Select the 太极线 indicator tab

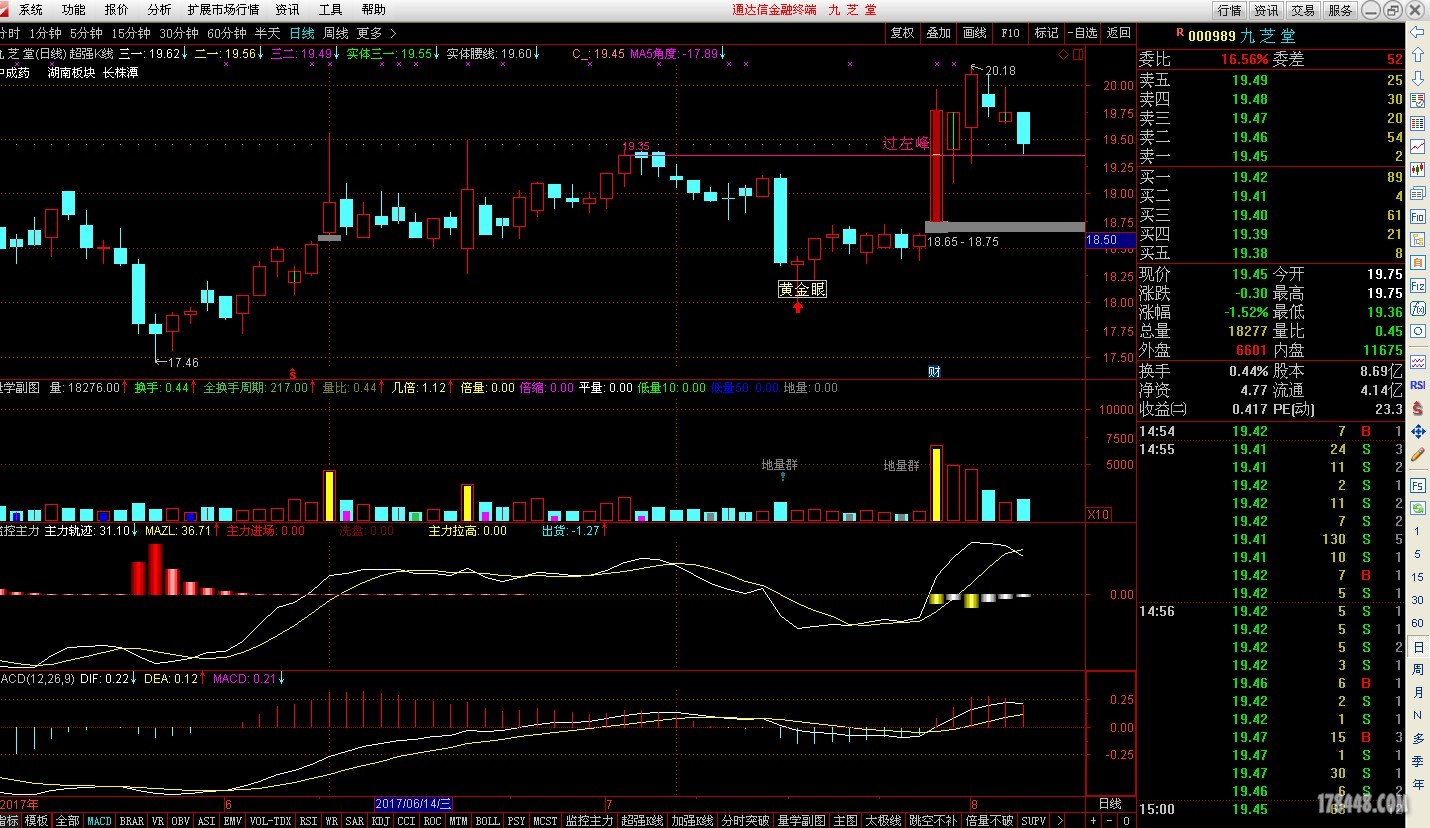click(883, 820)
